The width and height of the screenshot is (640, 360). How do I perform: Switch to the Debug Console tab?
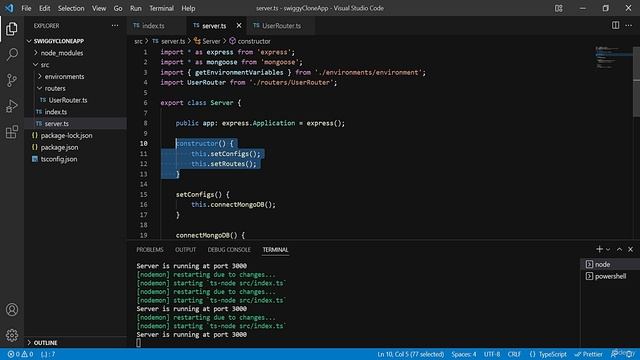click(x=229, y=249)
